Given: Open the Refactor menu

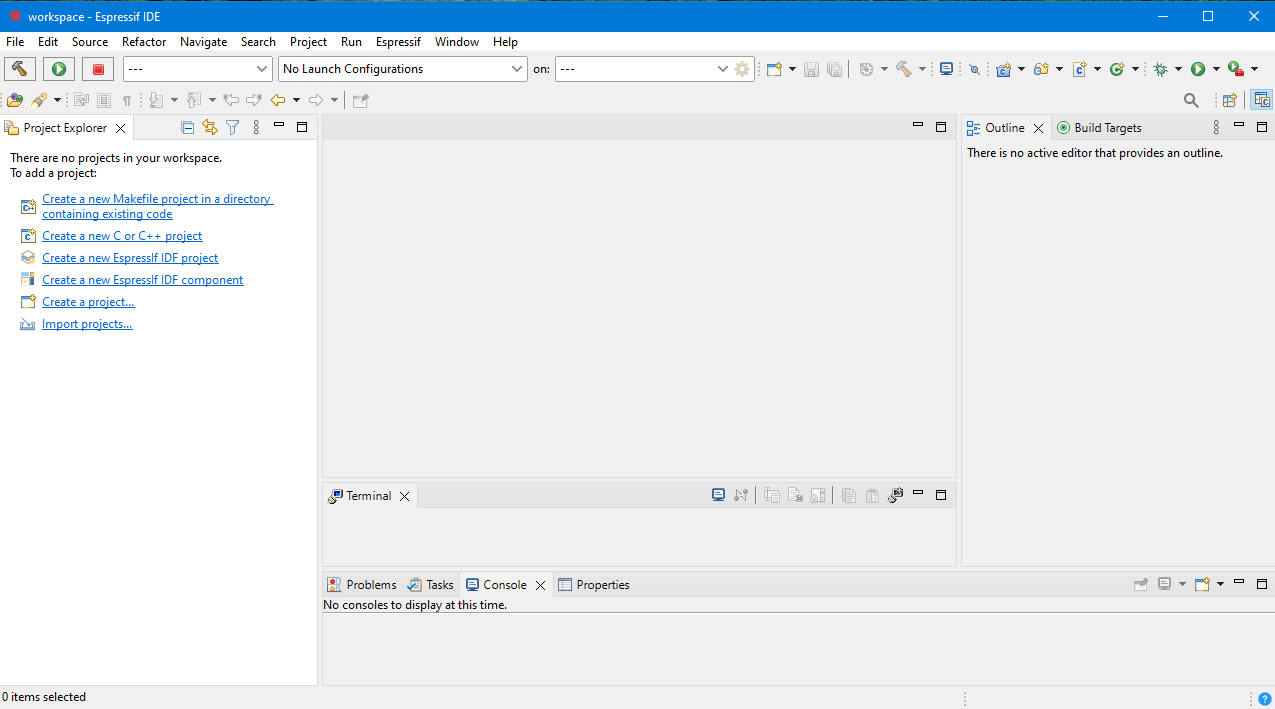Looking at the screenshot, I should (144, 42).
